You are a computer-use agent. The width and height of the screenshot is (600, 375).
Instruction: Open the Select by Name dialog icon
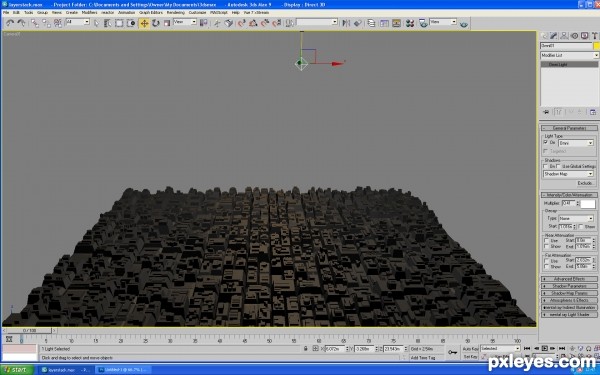pos(108,23)
